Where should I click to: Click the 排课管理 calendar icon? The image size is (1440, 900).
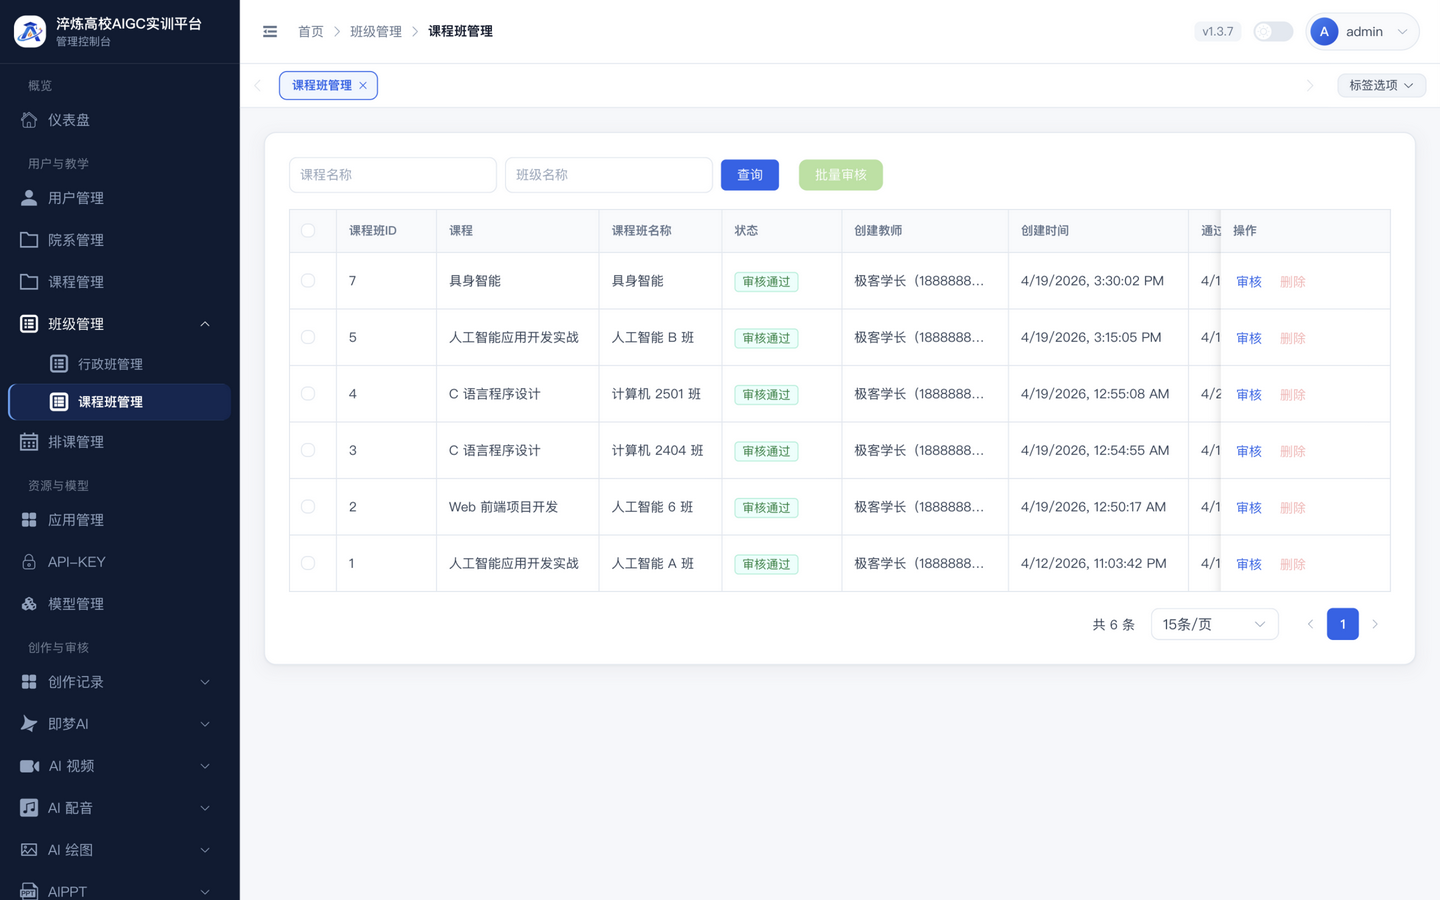(x=29, y=442)
